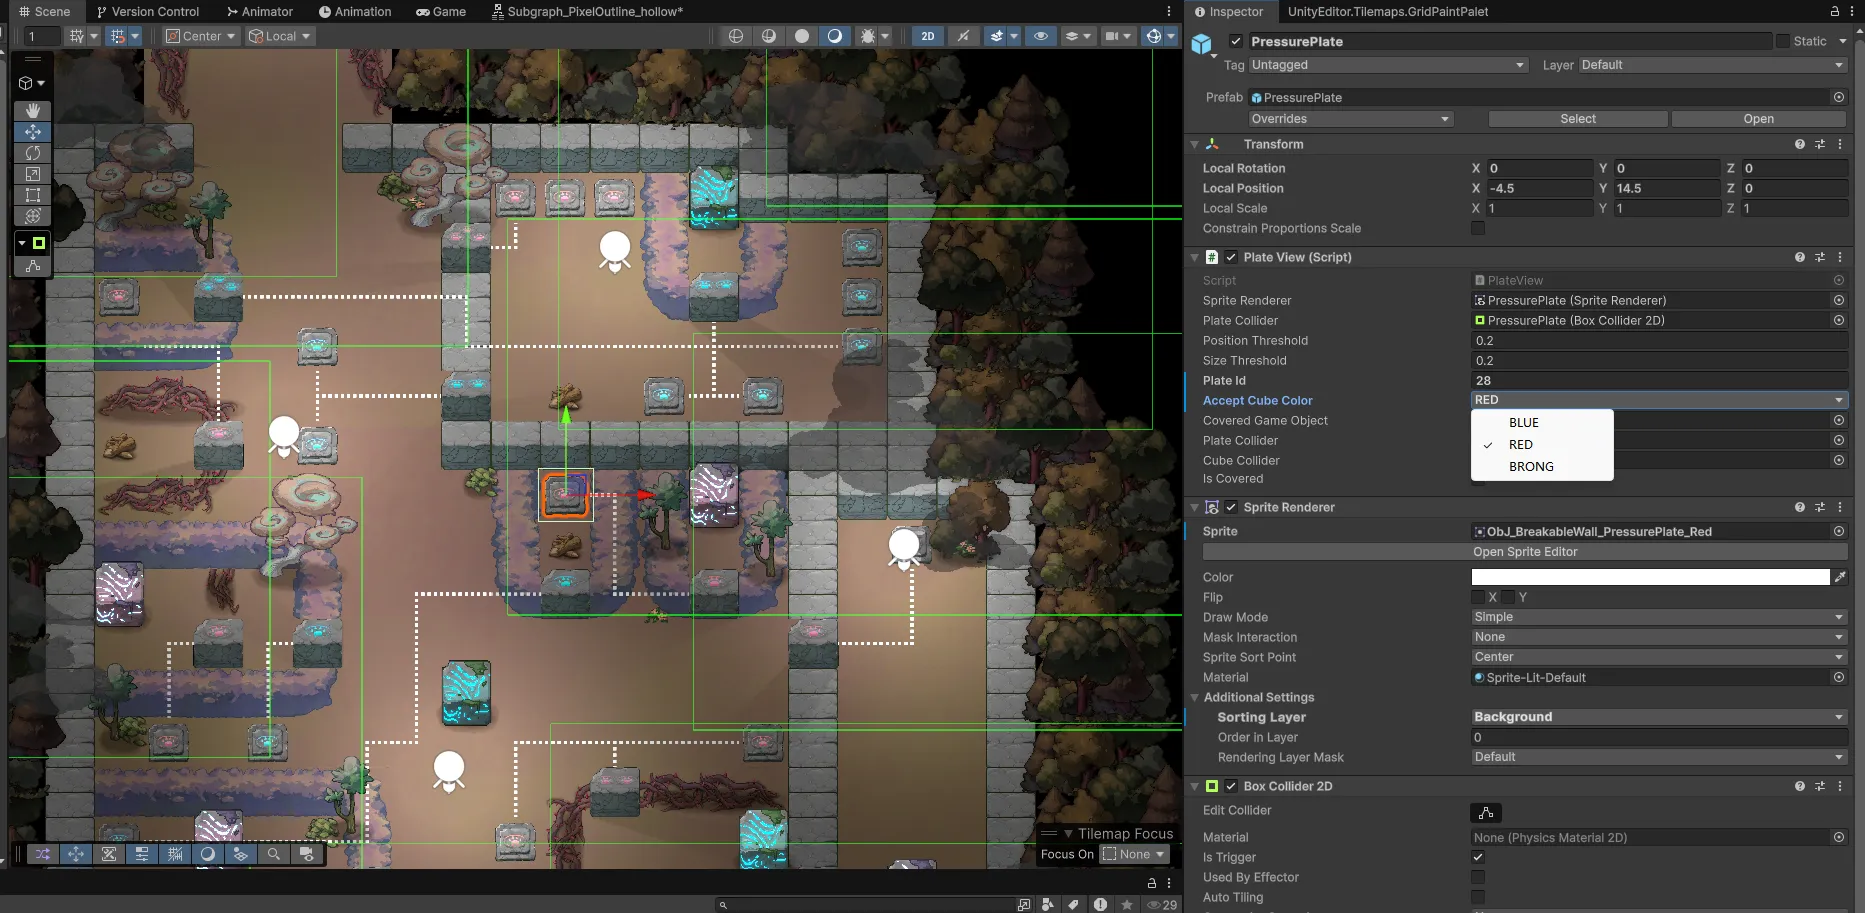The width and height of the screenshot is (1865, 913).
Task: Click the color eyedropper icon
Action: point(1840,577)
